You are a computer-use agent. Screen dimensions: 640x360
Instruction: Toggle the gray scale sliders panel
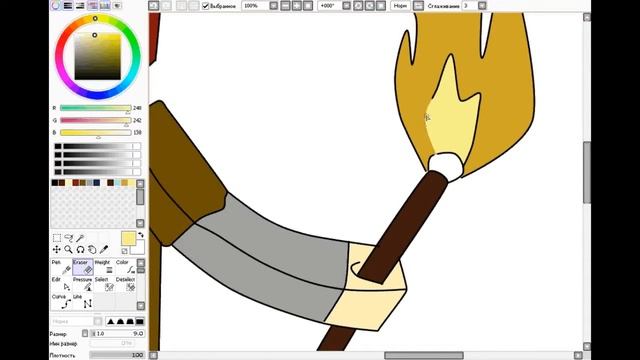point(80,5)
